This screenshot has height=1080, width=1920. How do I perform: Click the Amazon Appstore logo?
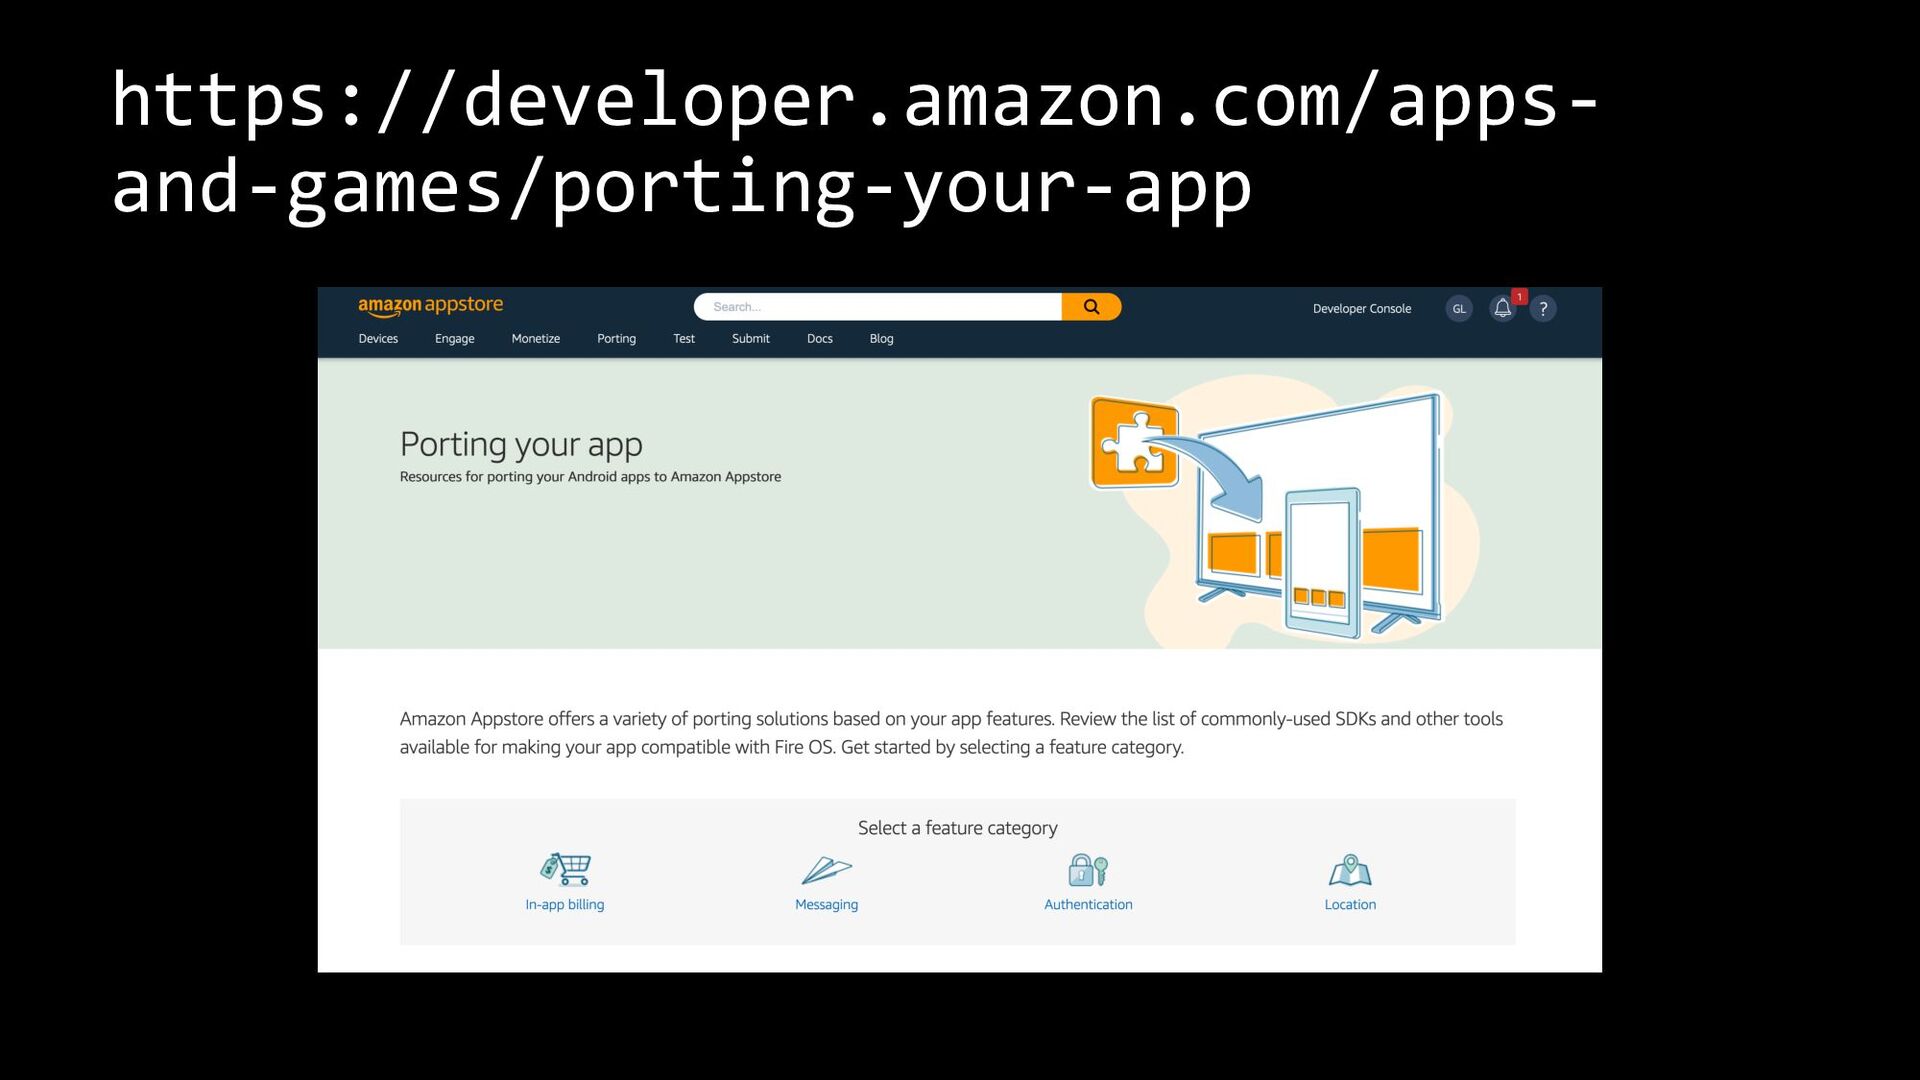click(x=430, y=306)
